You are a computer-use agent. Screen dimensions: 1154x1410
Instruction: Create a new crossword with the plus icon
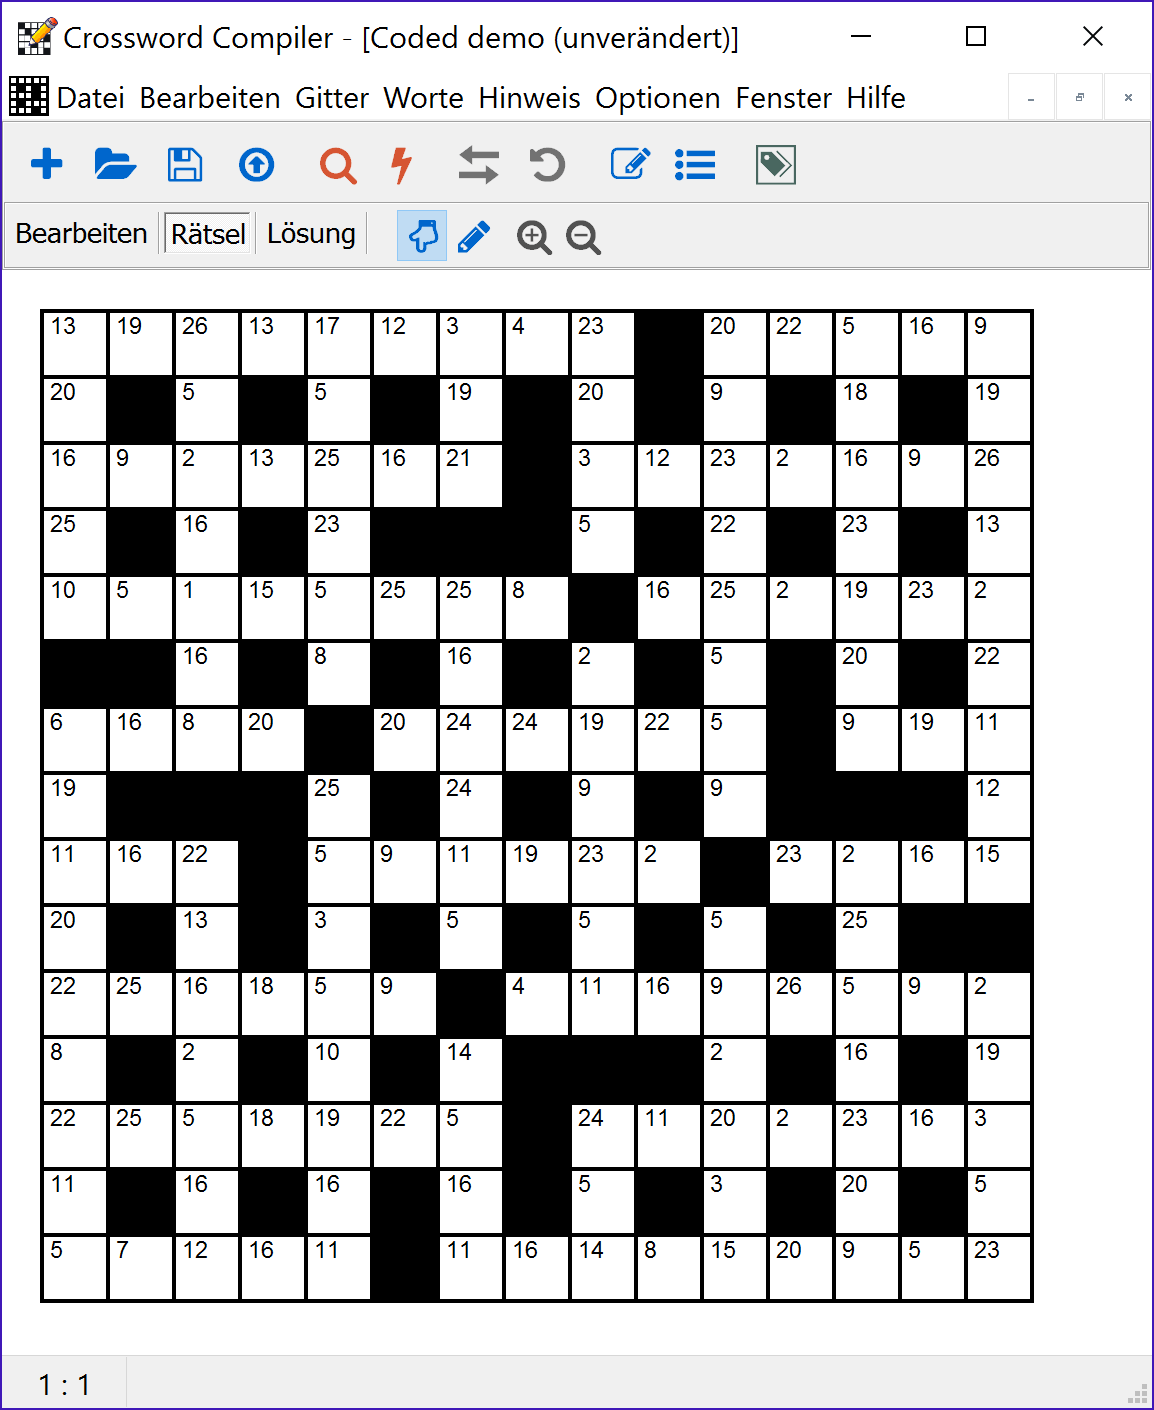click(46, 165)
